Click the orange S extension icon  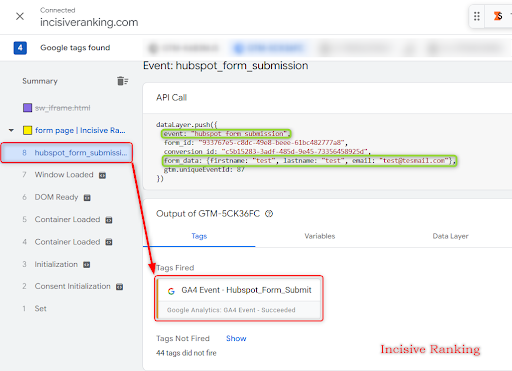(x=498, y=16)
